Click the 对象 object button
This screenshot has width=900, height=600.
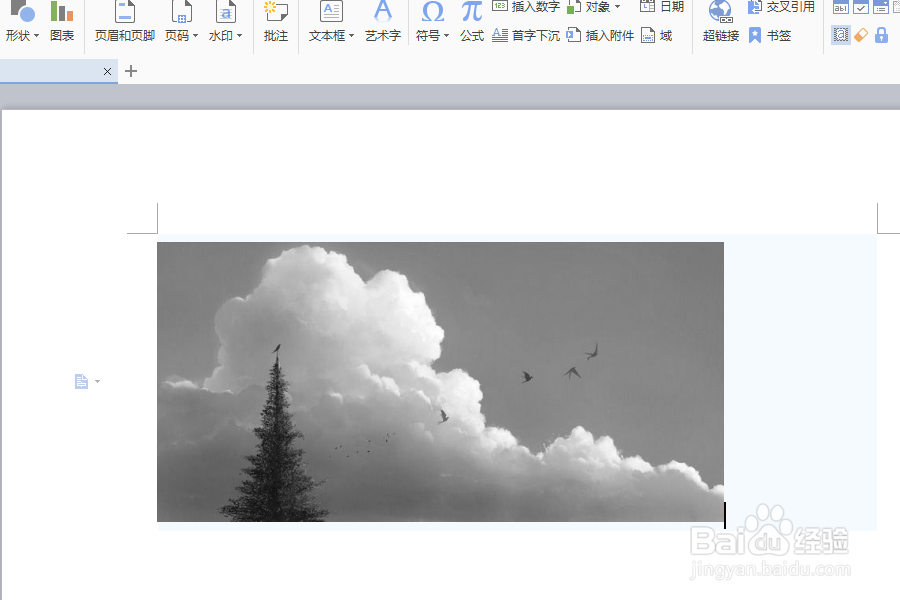pyautogui.click(x=593, y=7)
